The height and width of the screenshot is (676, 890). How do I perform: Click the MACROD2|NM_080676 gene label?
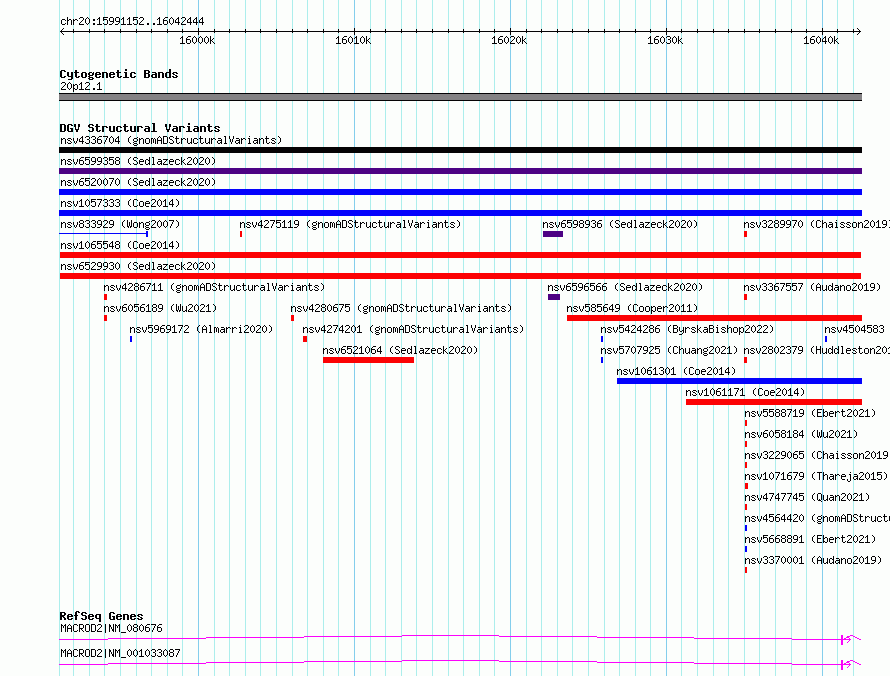111,628
